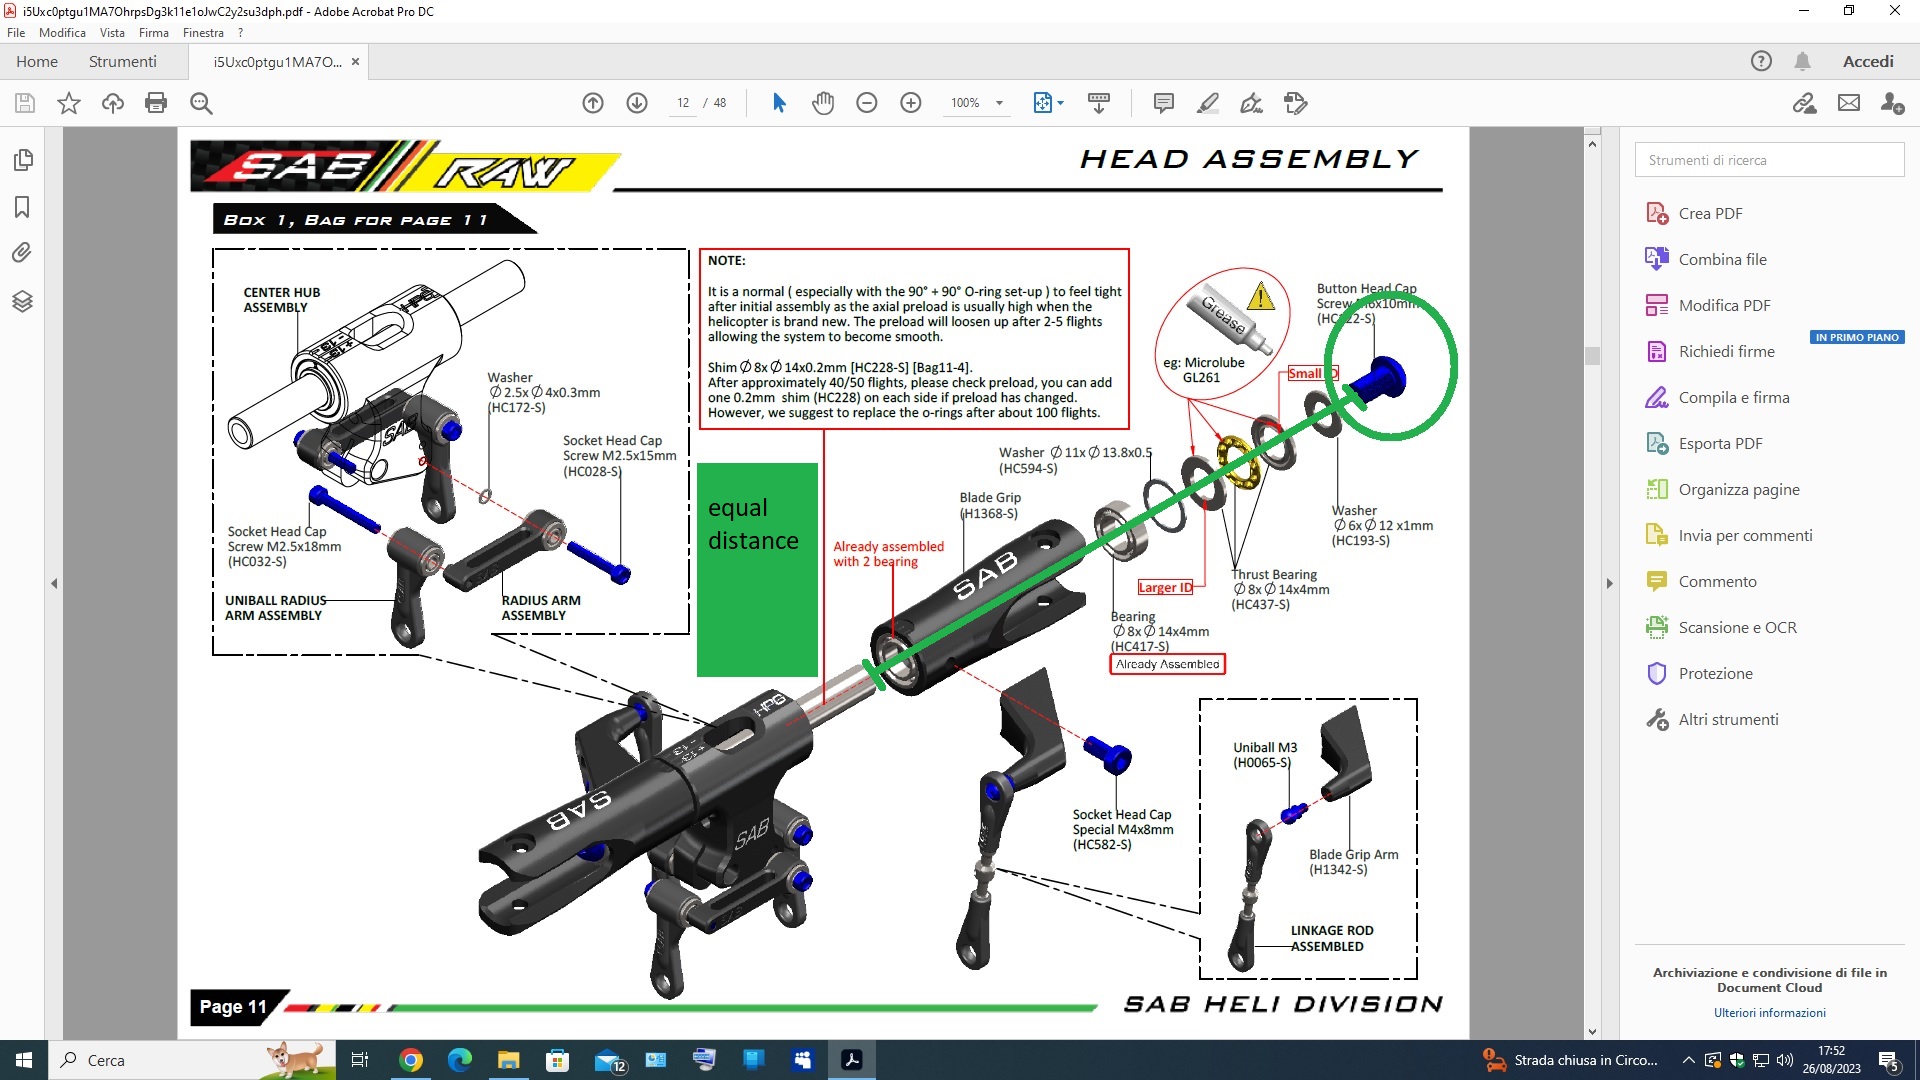Add a sticky note comment

(x=1163, y=103)
